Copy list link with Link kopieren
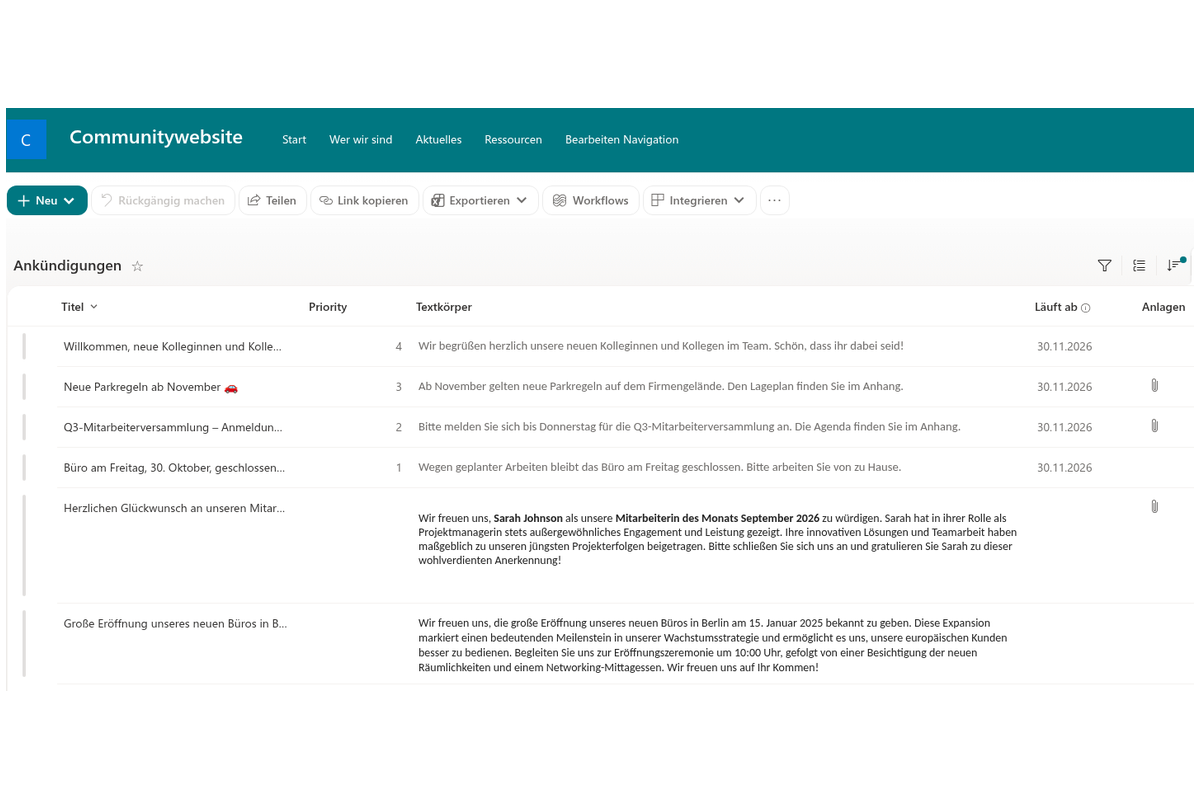The width and height of the screenshot is (1200, 800). (364, 200)
